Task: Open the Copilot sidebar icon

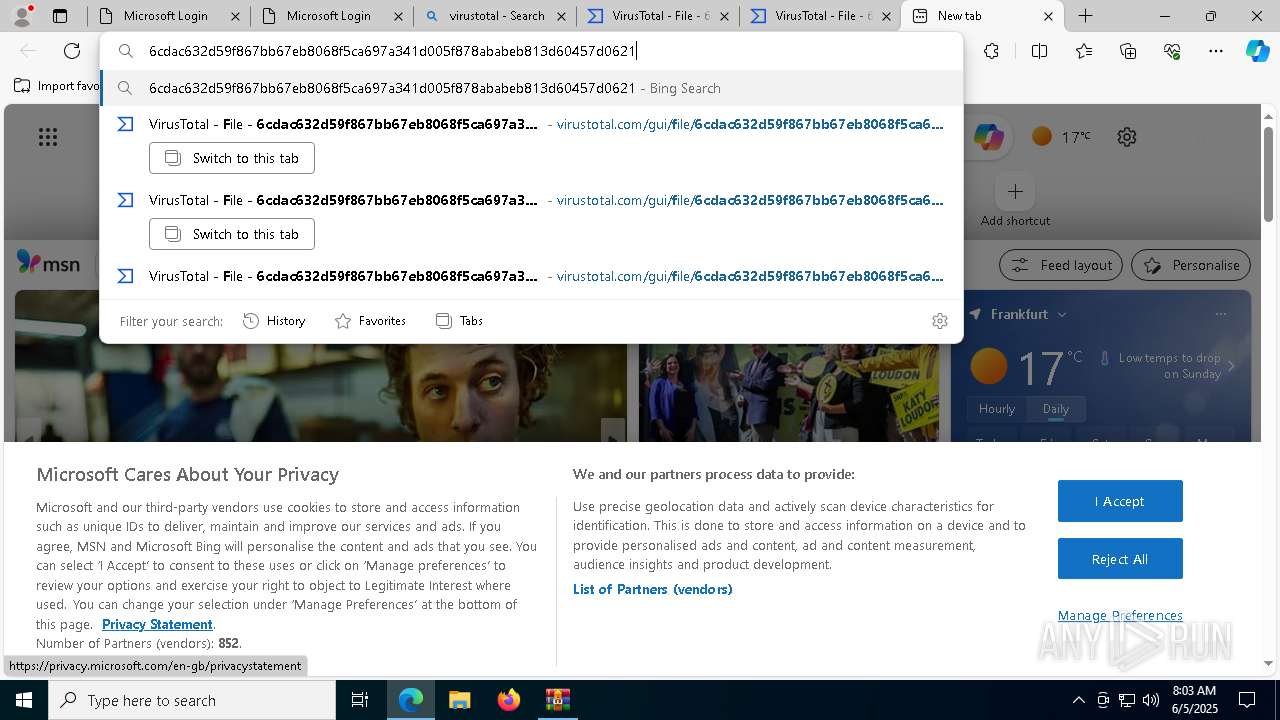Action: pyautogui.click(x=1258, y=51)
